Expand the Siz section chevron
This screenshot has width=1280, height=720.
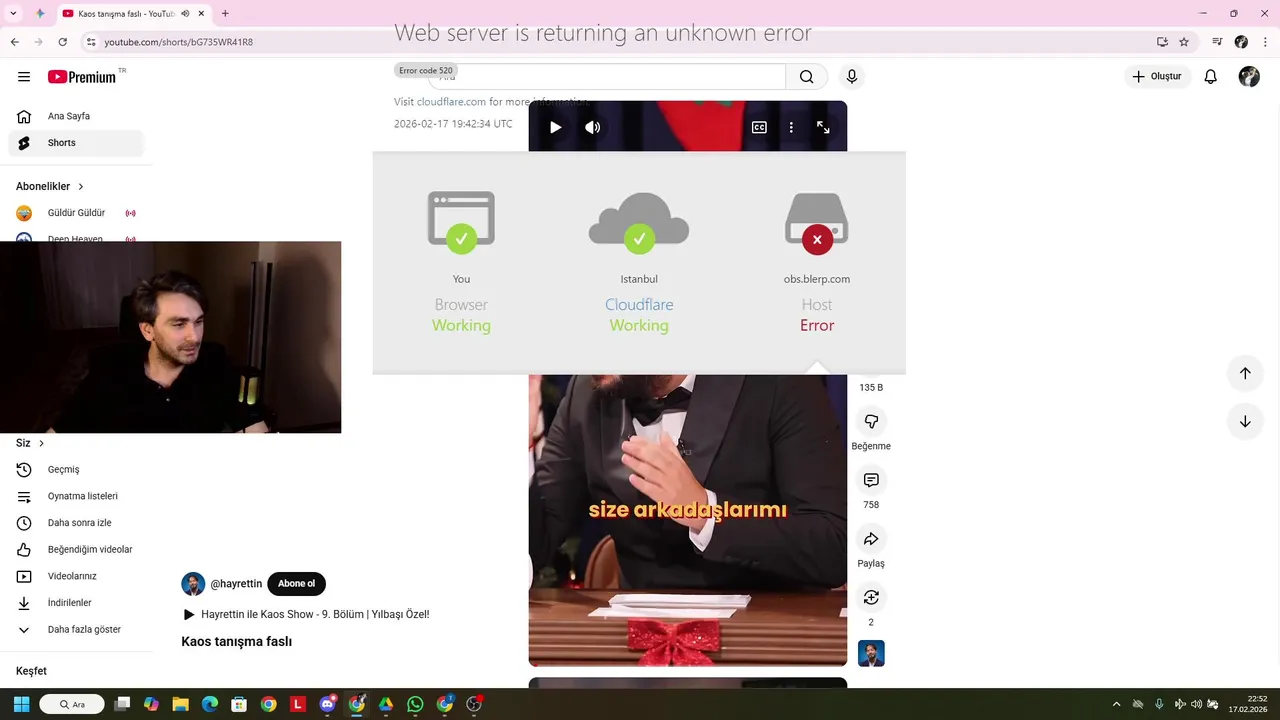coord(41,443)
